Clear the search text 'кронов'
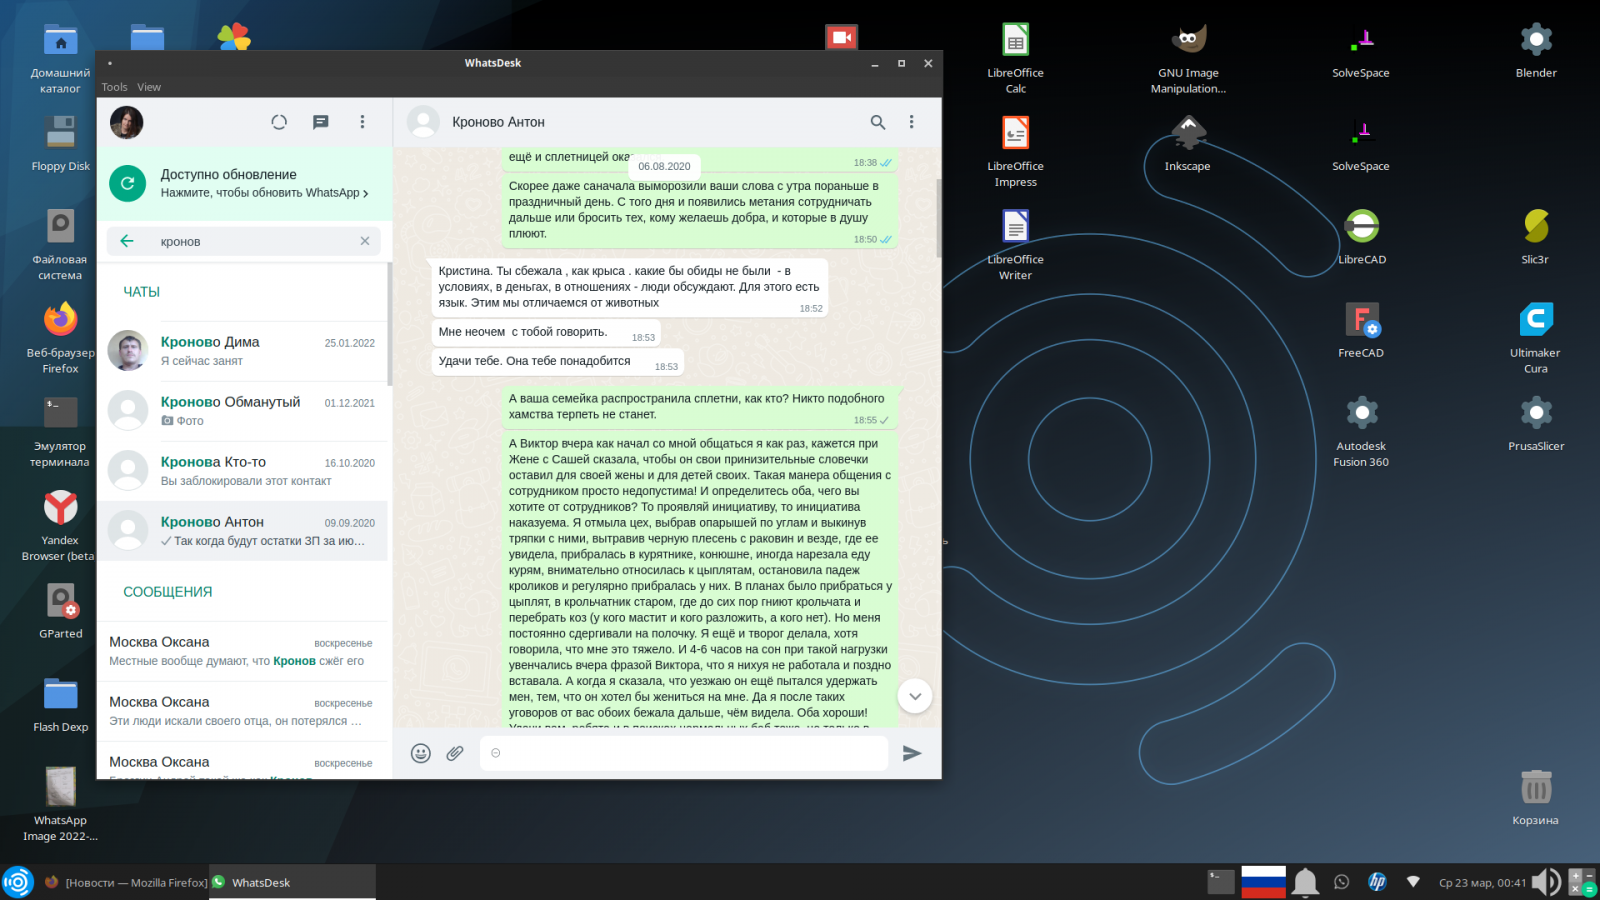The height and width of the screenshot is (900, 1600). (x=365, y=241)
